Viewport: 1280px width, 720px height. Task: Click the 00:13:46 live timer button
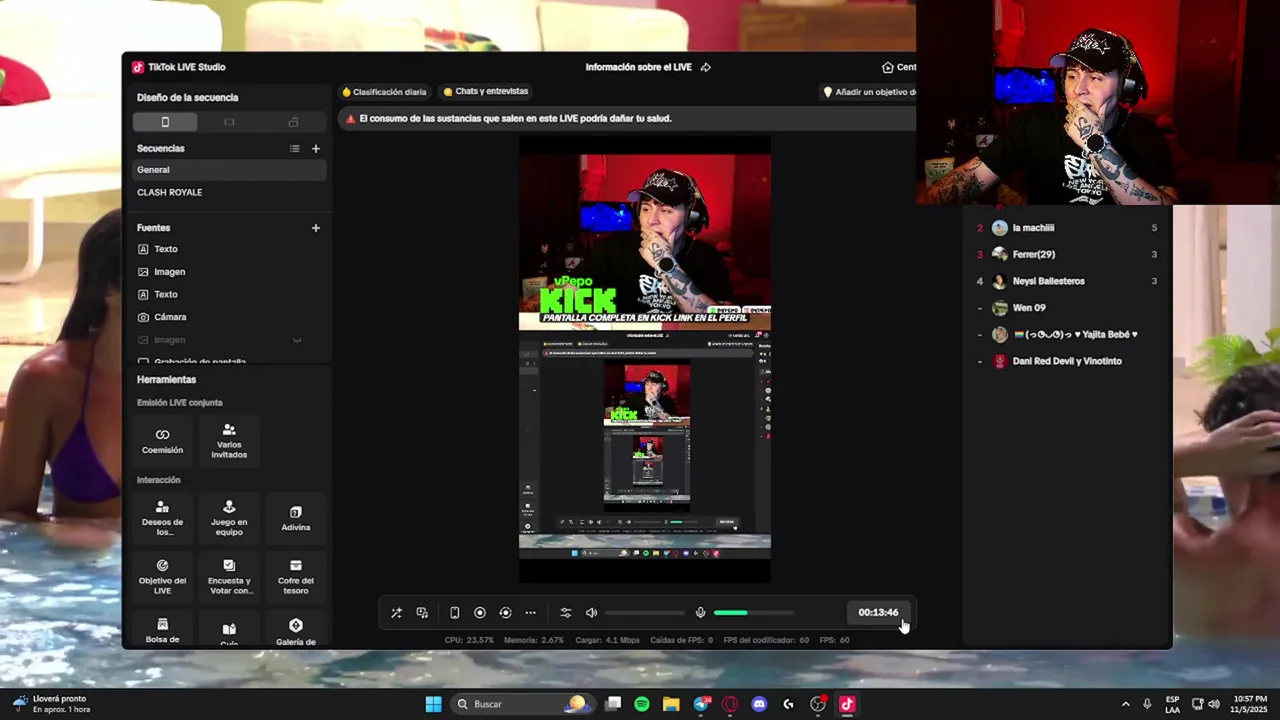tap(878, 613)
